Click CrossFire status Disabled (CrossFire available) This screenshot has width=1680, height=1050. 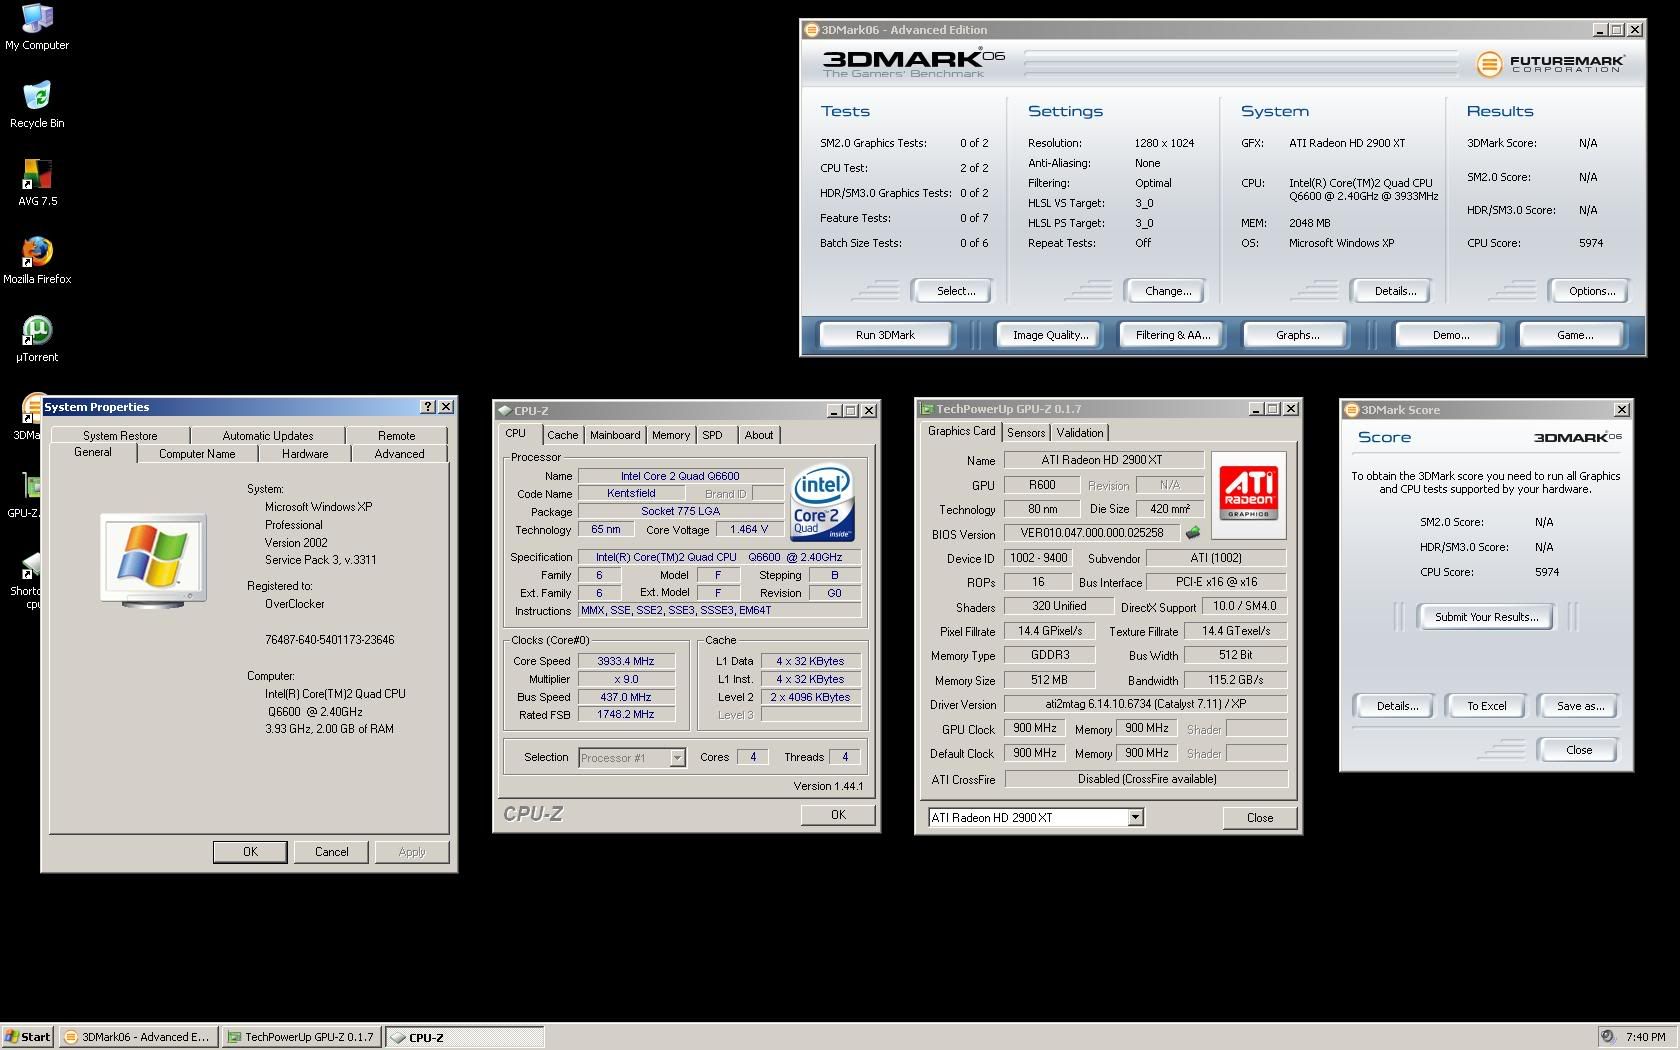1146,779
